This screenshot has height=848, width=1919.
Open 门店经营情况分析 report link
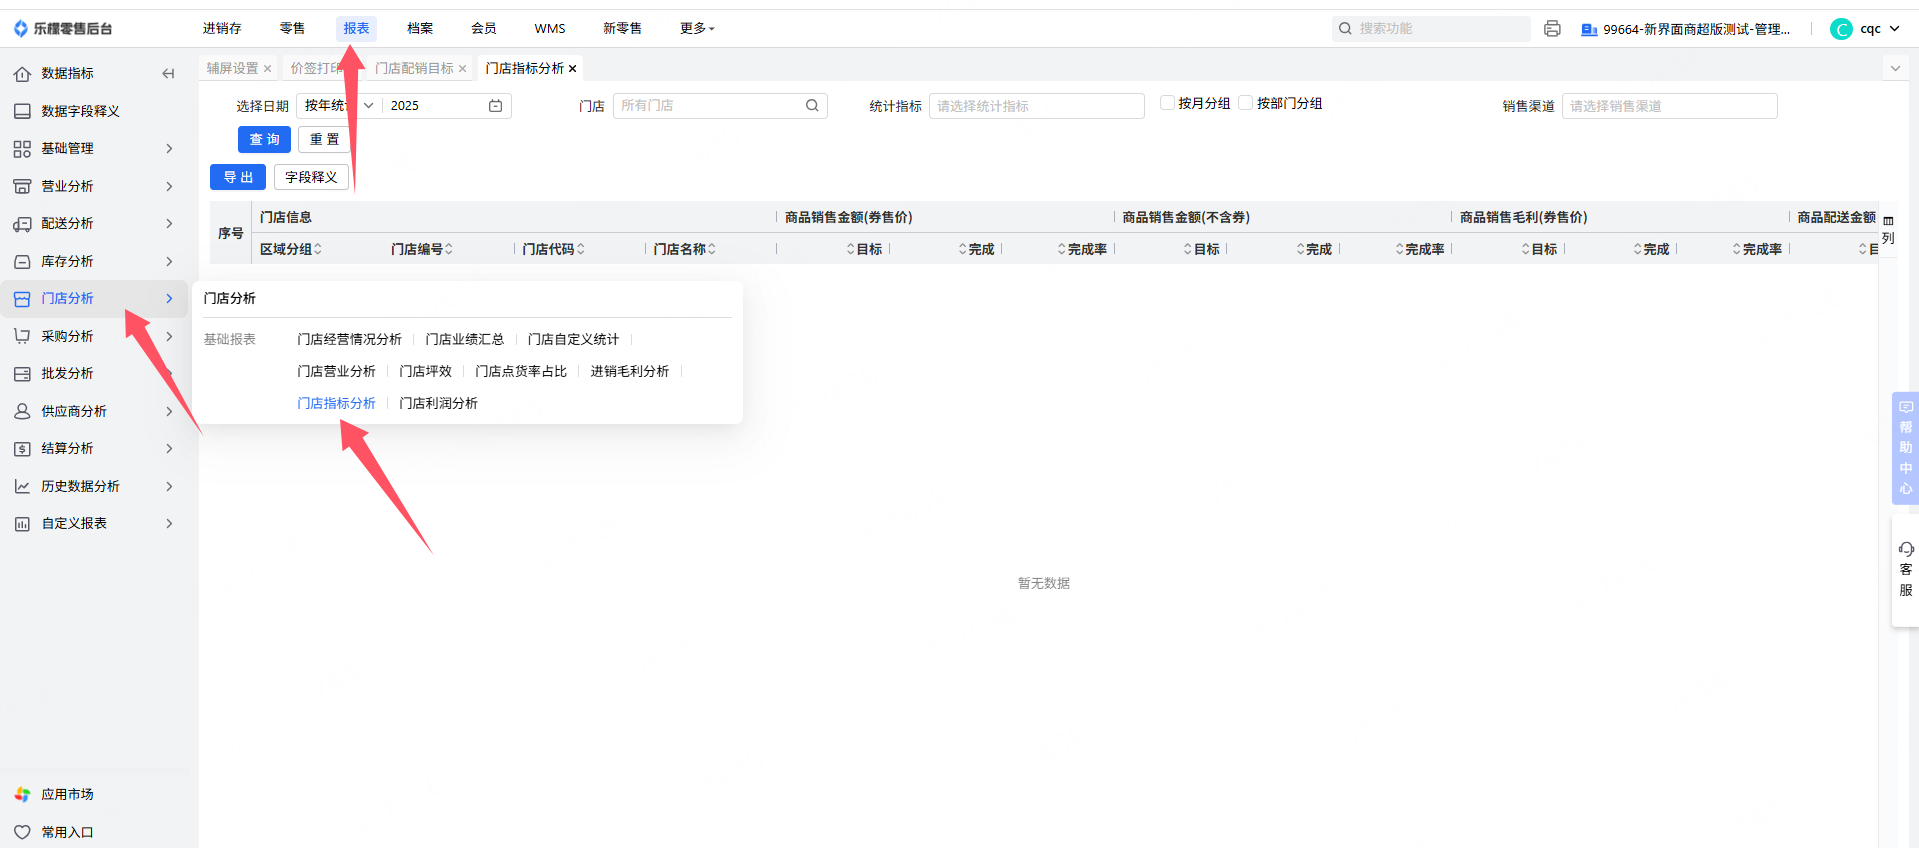[349, 340]
